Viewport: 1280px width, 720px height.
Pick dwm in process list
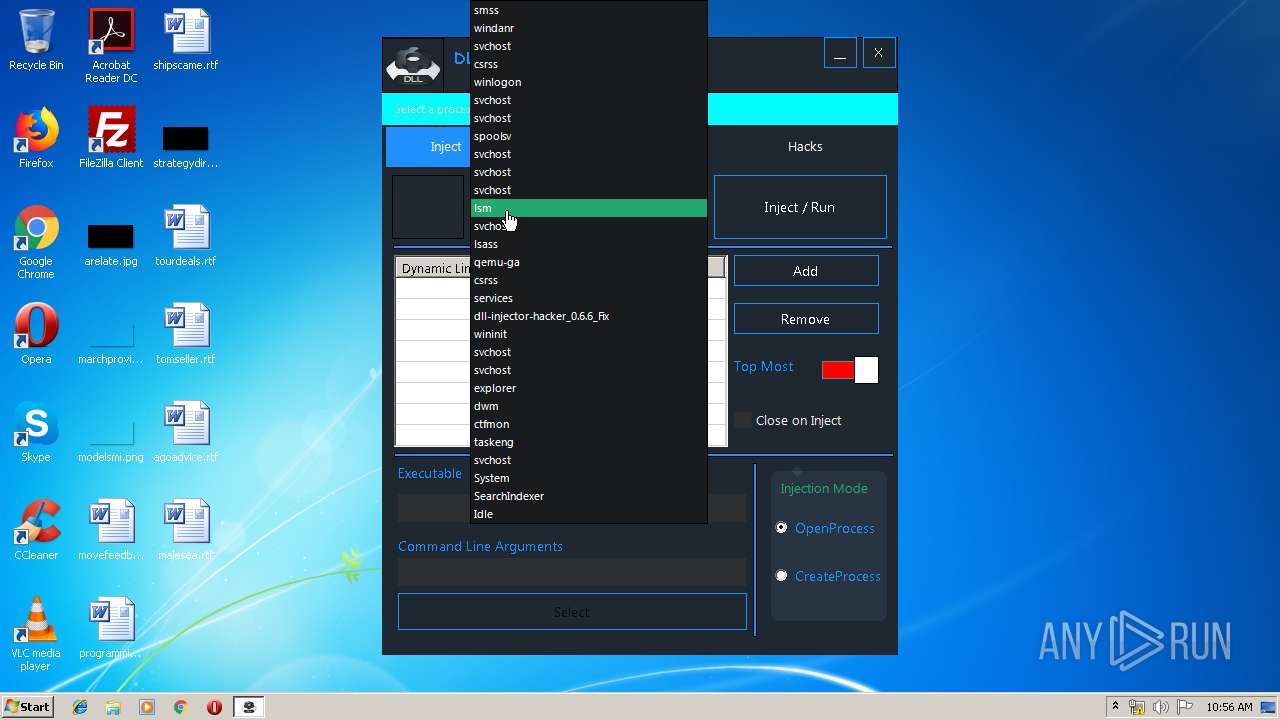tap(589, 406)
